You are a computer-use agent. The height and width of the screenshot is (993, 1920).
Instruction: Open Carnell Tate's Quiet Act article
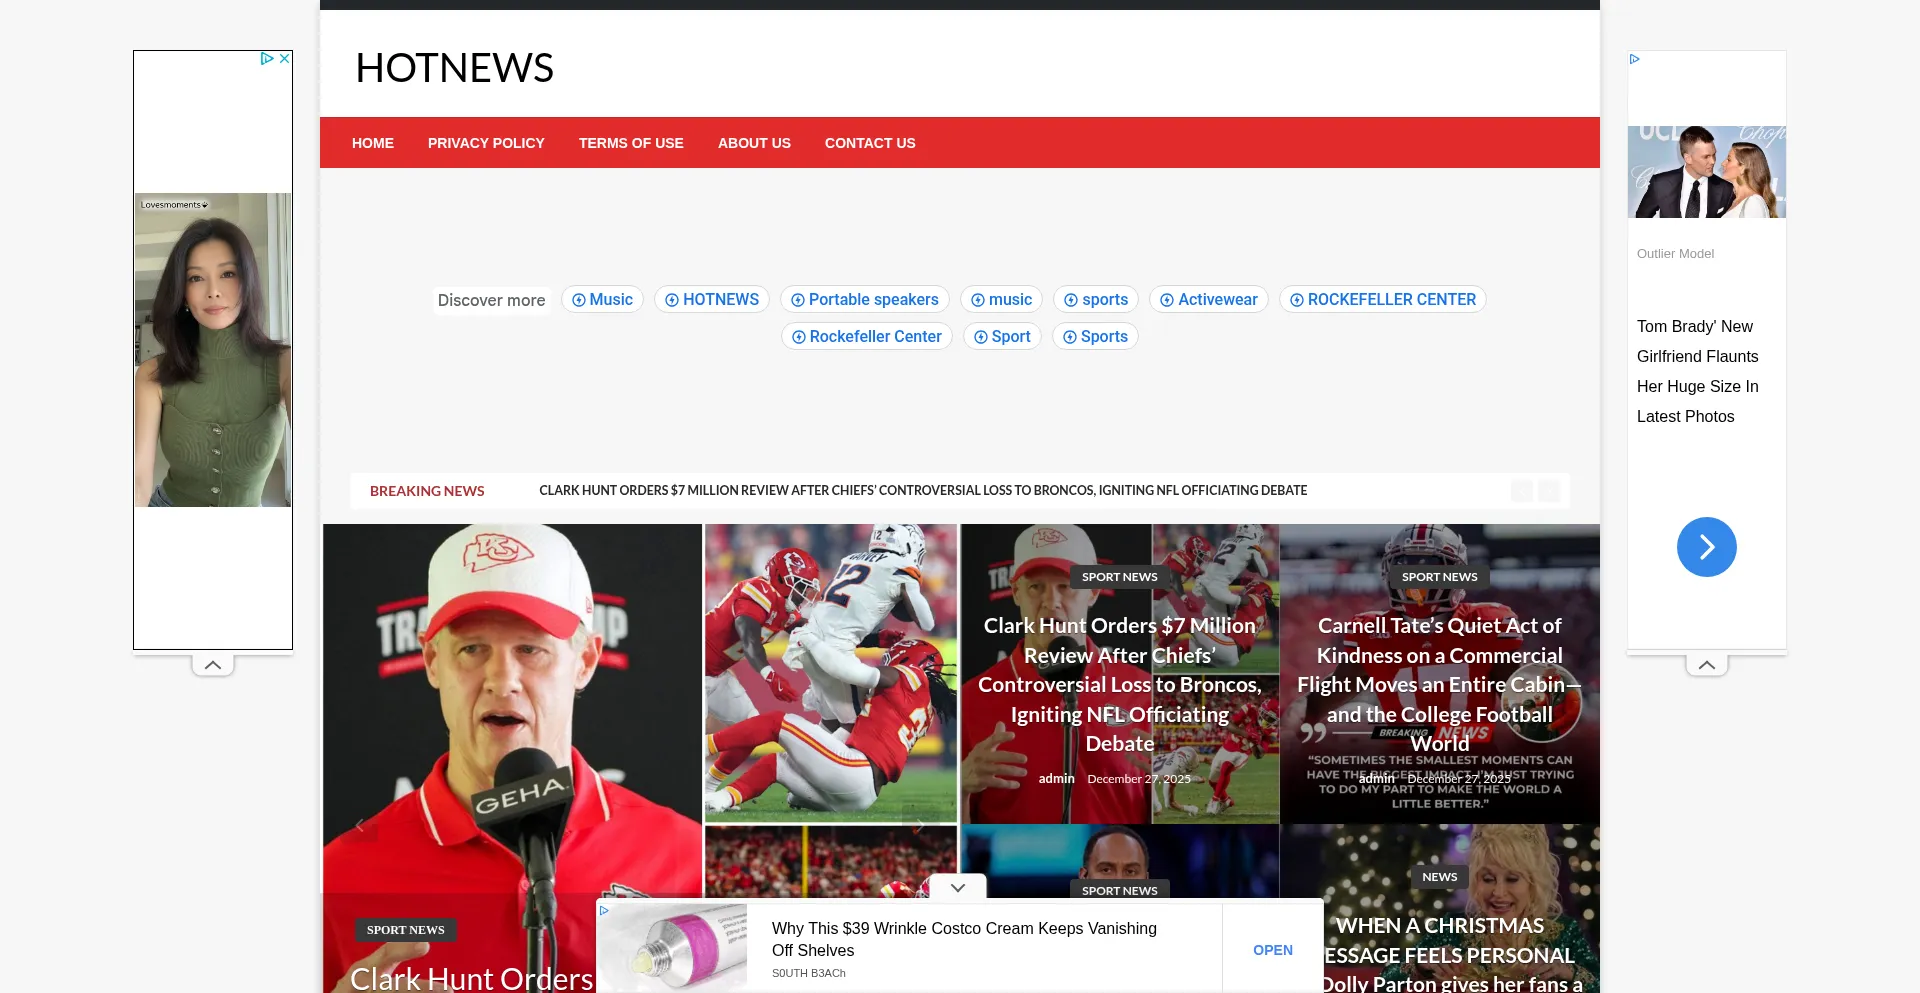pos(1438,684)
